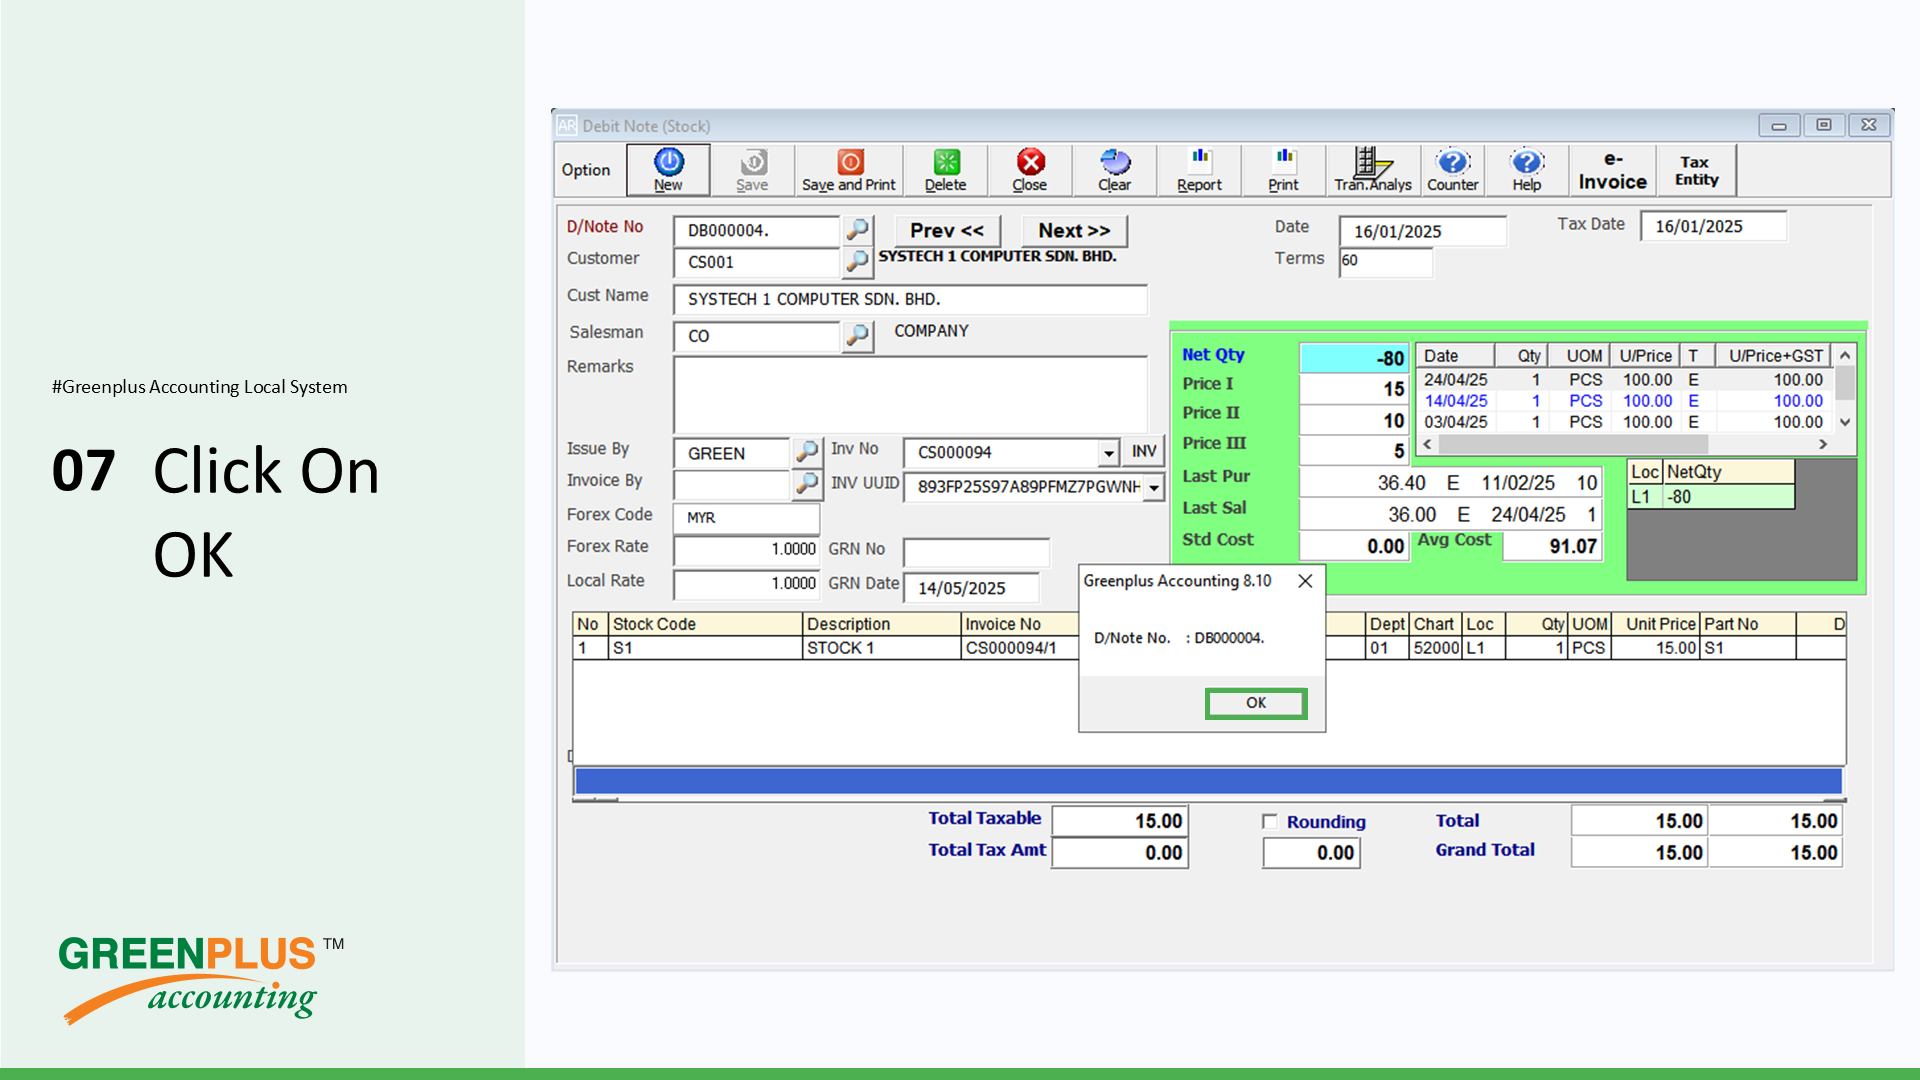
Task: Expand the INV UUID dropdown
Action: [1154, 487]
